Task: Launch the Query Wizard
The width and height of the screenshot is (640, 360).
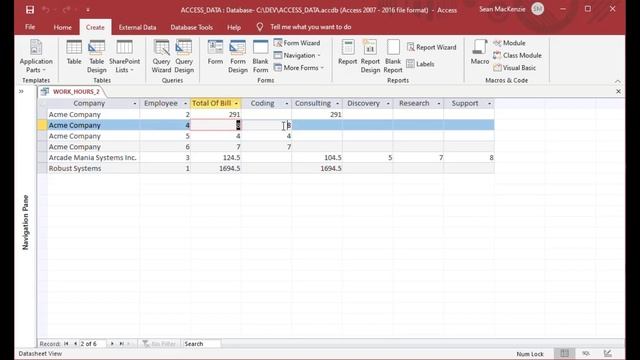Action: [161, 57]
